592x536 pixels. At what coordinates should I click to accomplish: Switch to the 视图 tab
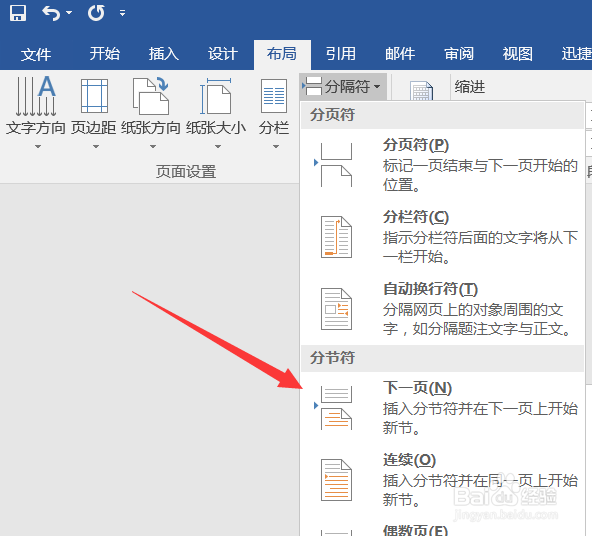518,54
